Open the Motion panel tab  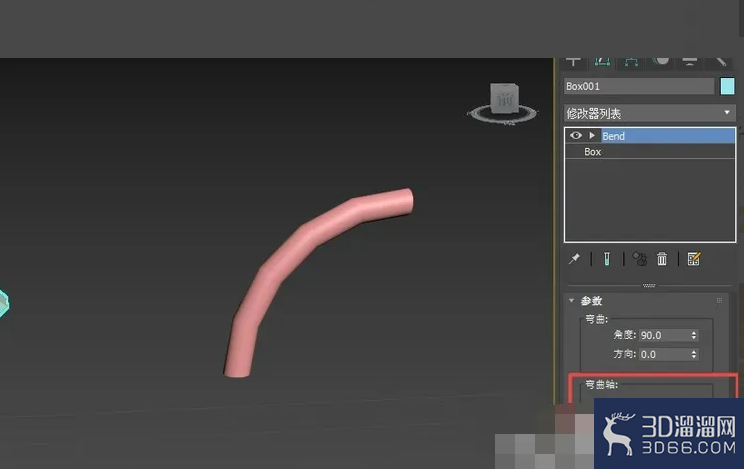coord(660,62)
